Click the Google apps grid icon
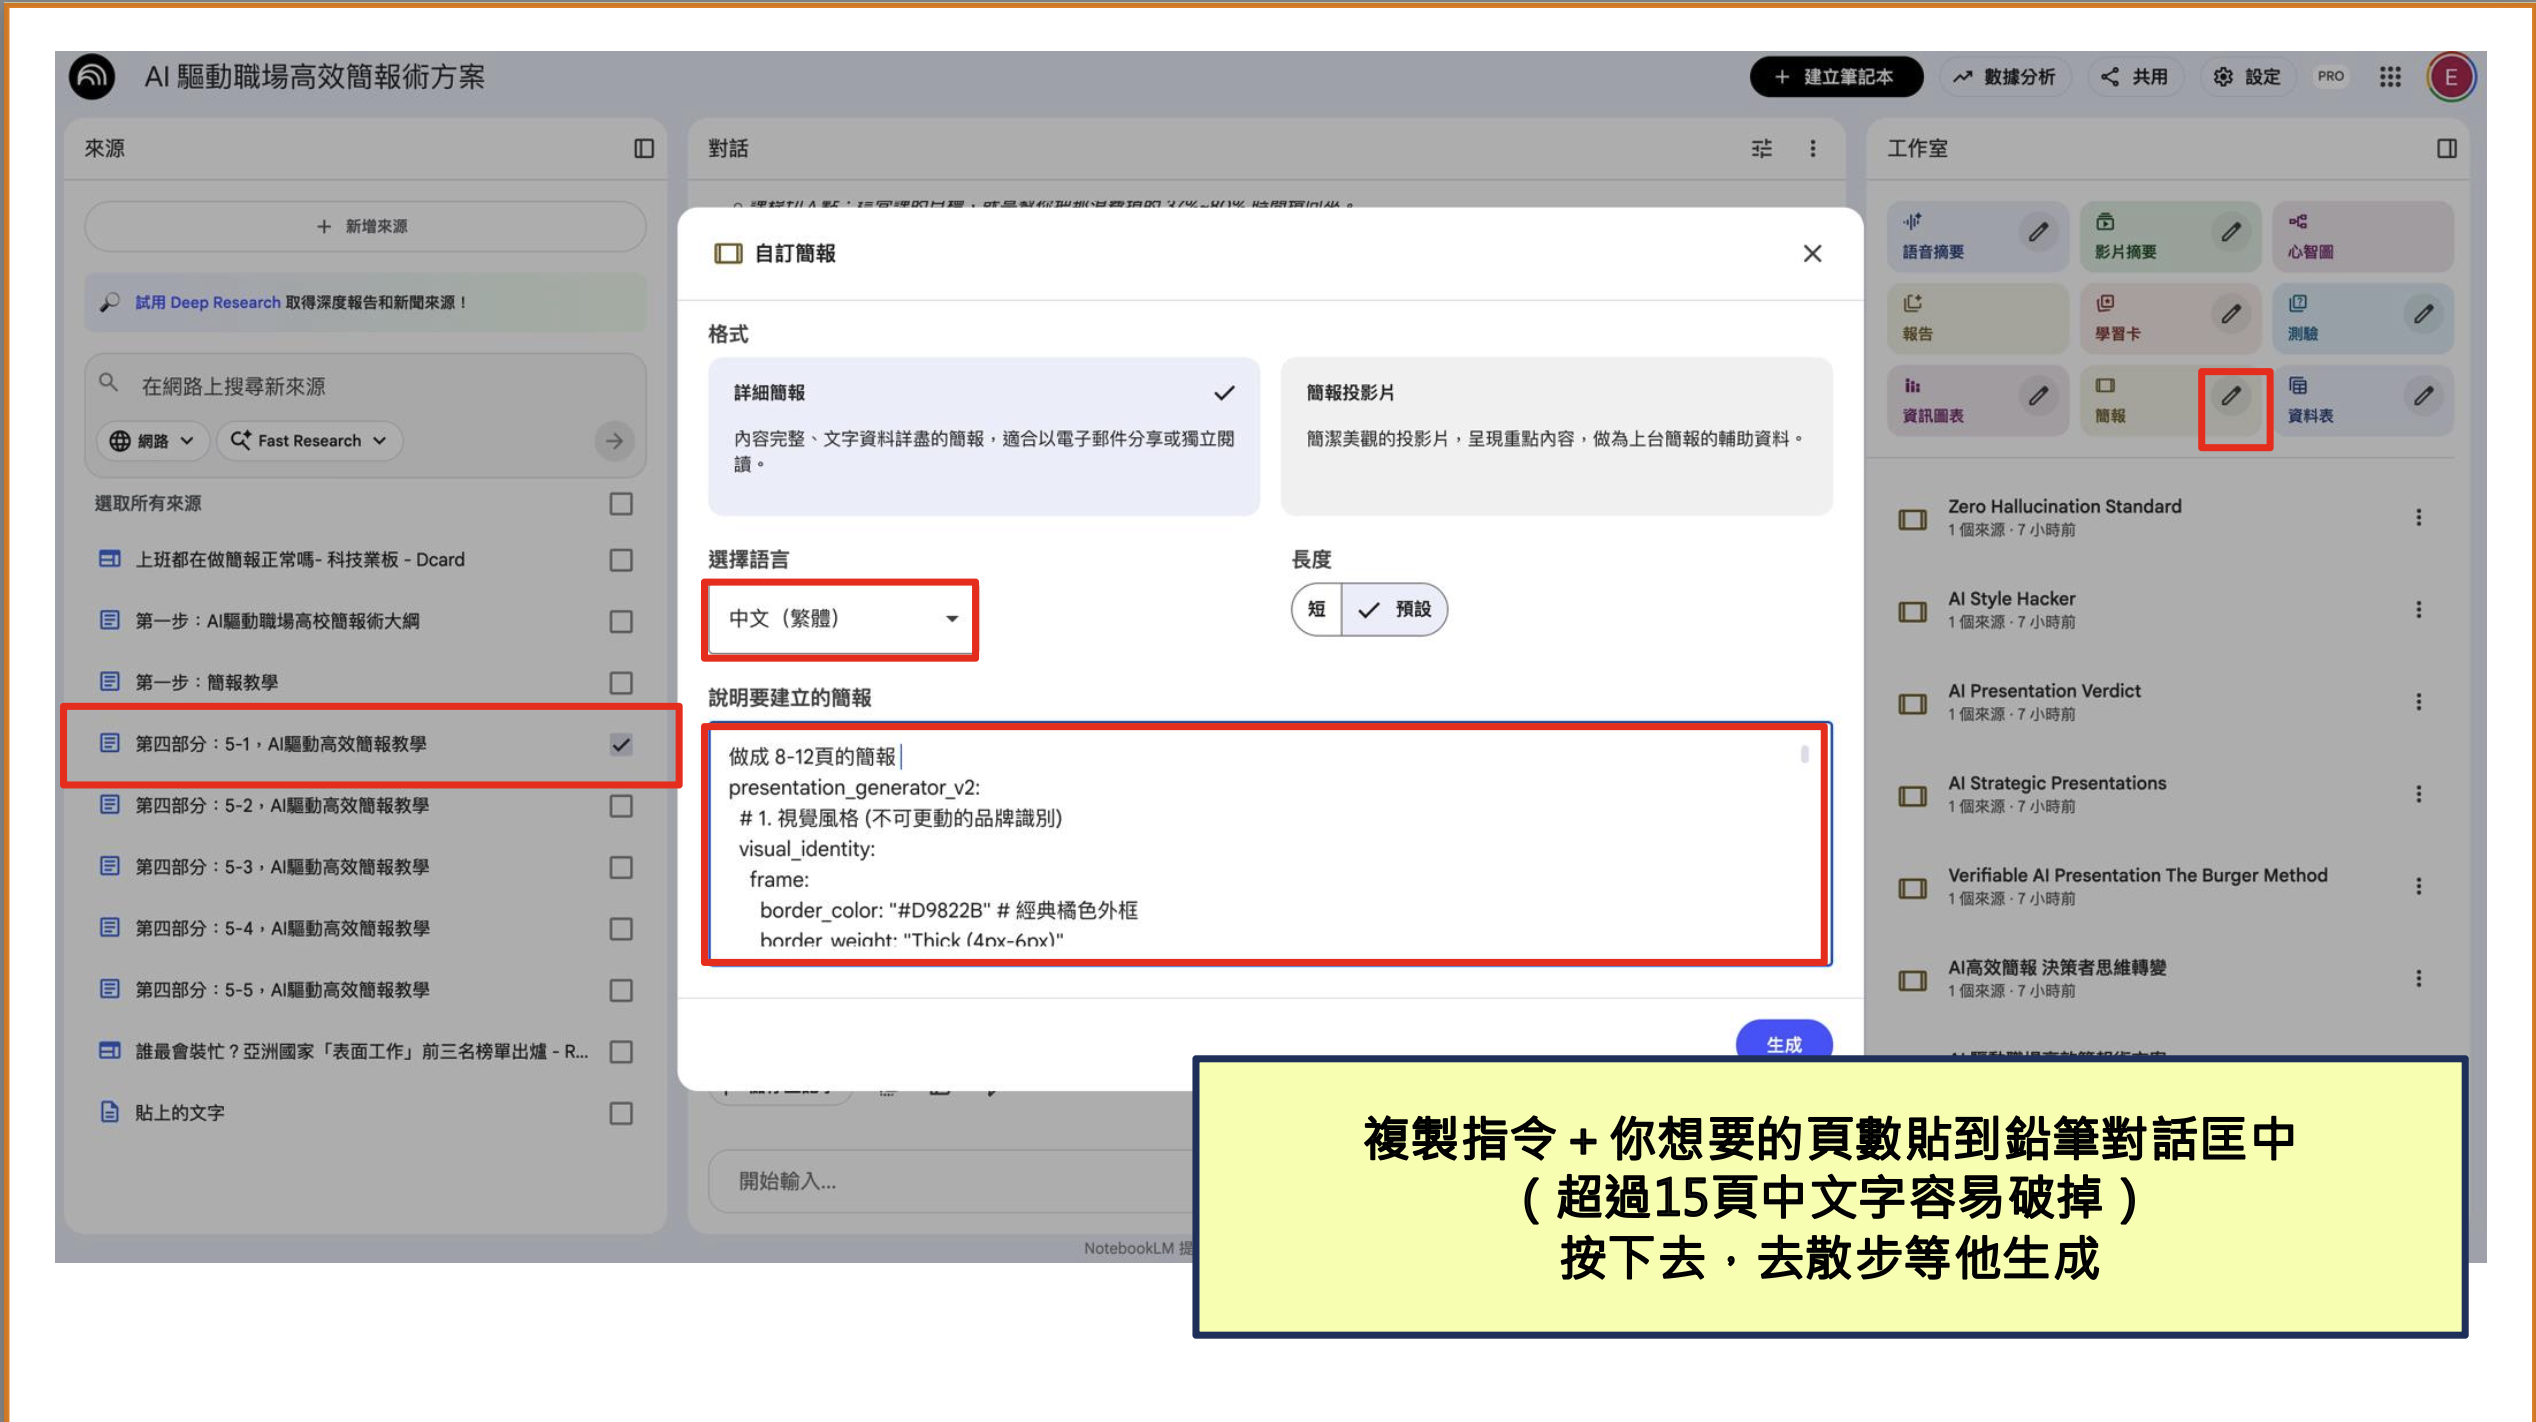 click(x=2390, y=77)
